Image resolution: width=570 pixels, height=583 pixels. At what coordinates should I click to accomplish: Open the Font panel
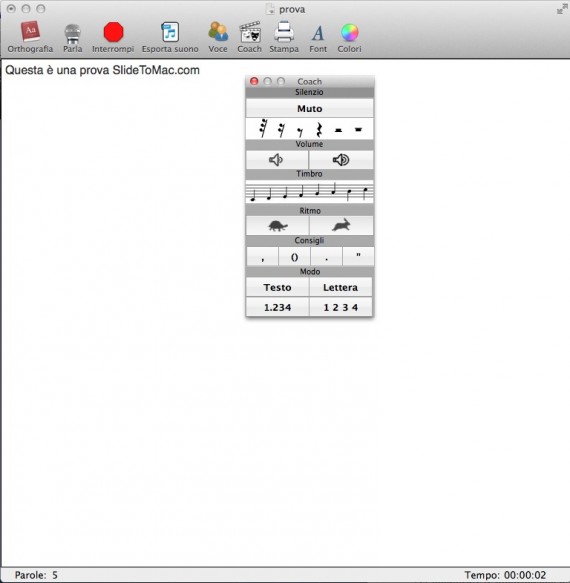click(318, 37)
